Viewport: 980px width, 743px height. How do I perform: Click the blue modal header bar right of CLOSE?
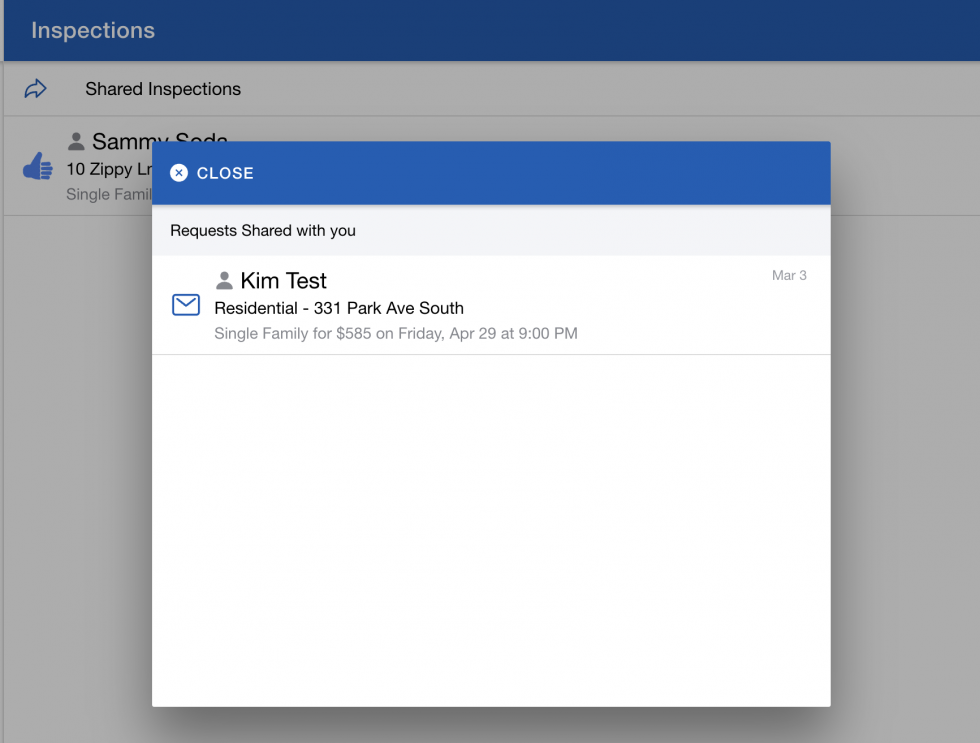coord(540,173)
